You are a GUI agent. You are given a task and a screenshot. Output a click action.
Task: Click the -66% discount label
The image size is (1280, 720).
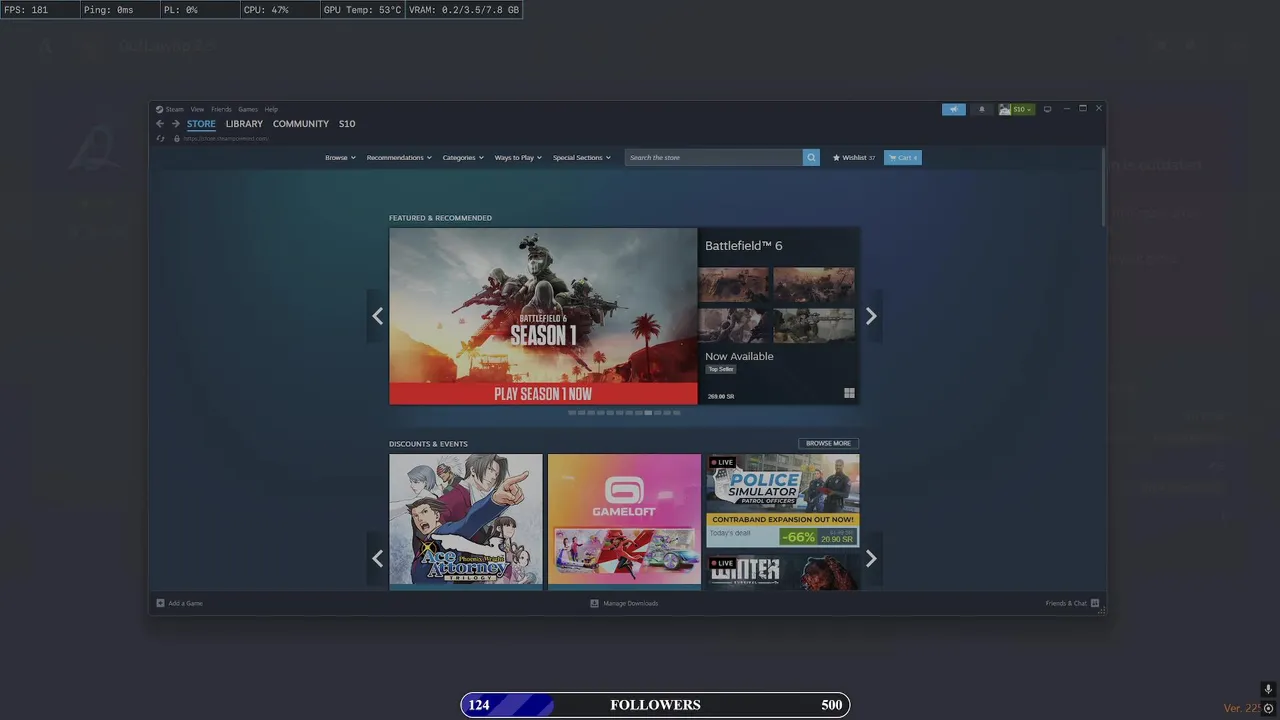click(798, 537)
